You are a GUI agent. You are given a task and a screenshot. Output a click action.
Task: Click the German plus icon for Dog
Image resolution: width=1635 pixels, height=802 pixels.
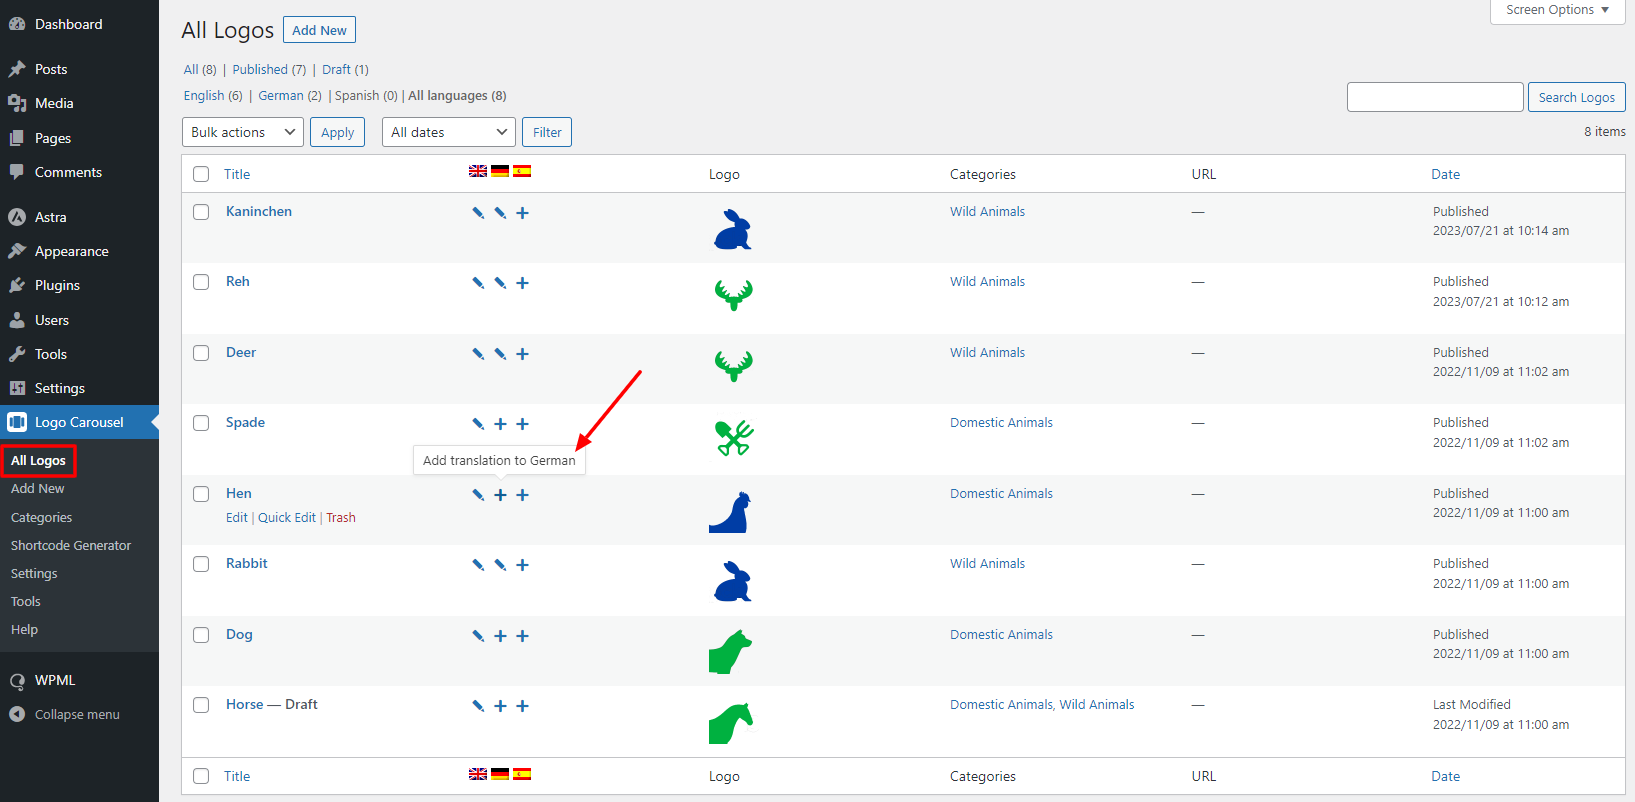(500, 636)
